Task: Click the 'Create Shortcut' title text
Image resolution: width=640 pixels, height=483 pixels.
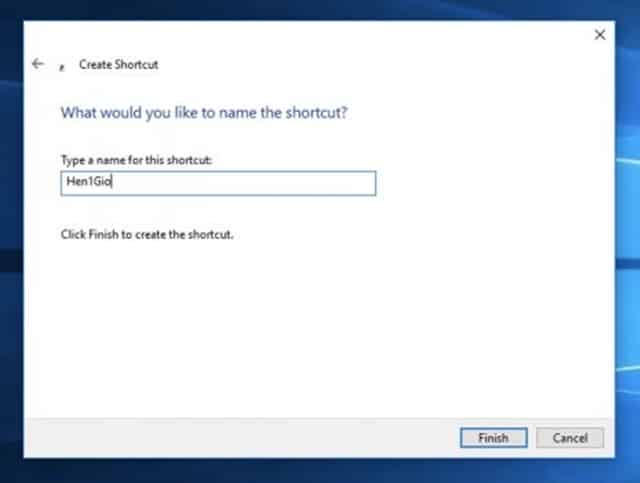Action: (118, 65)
